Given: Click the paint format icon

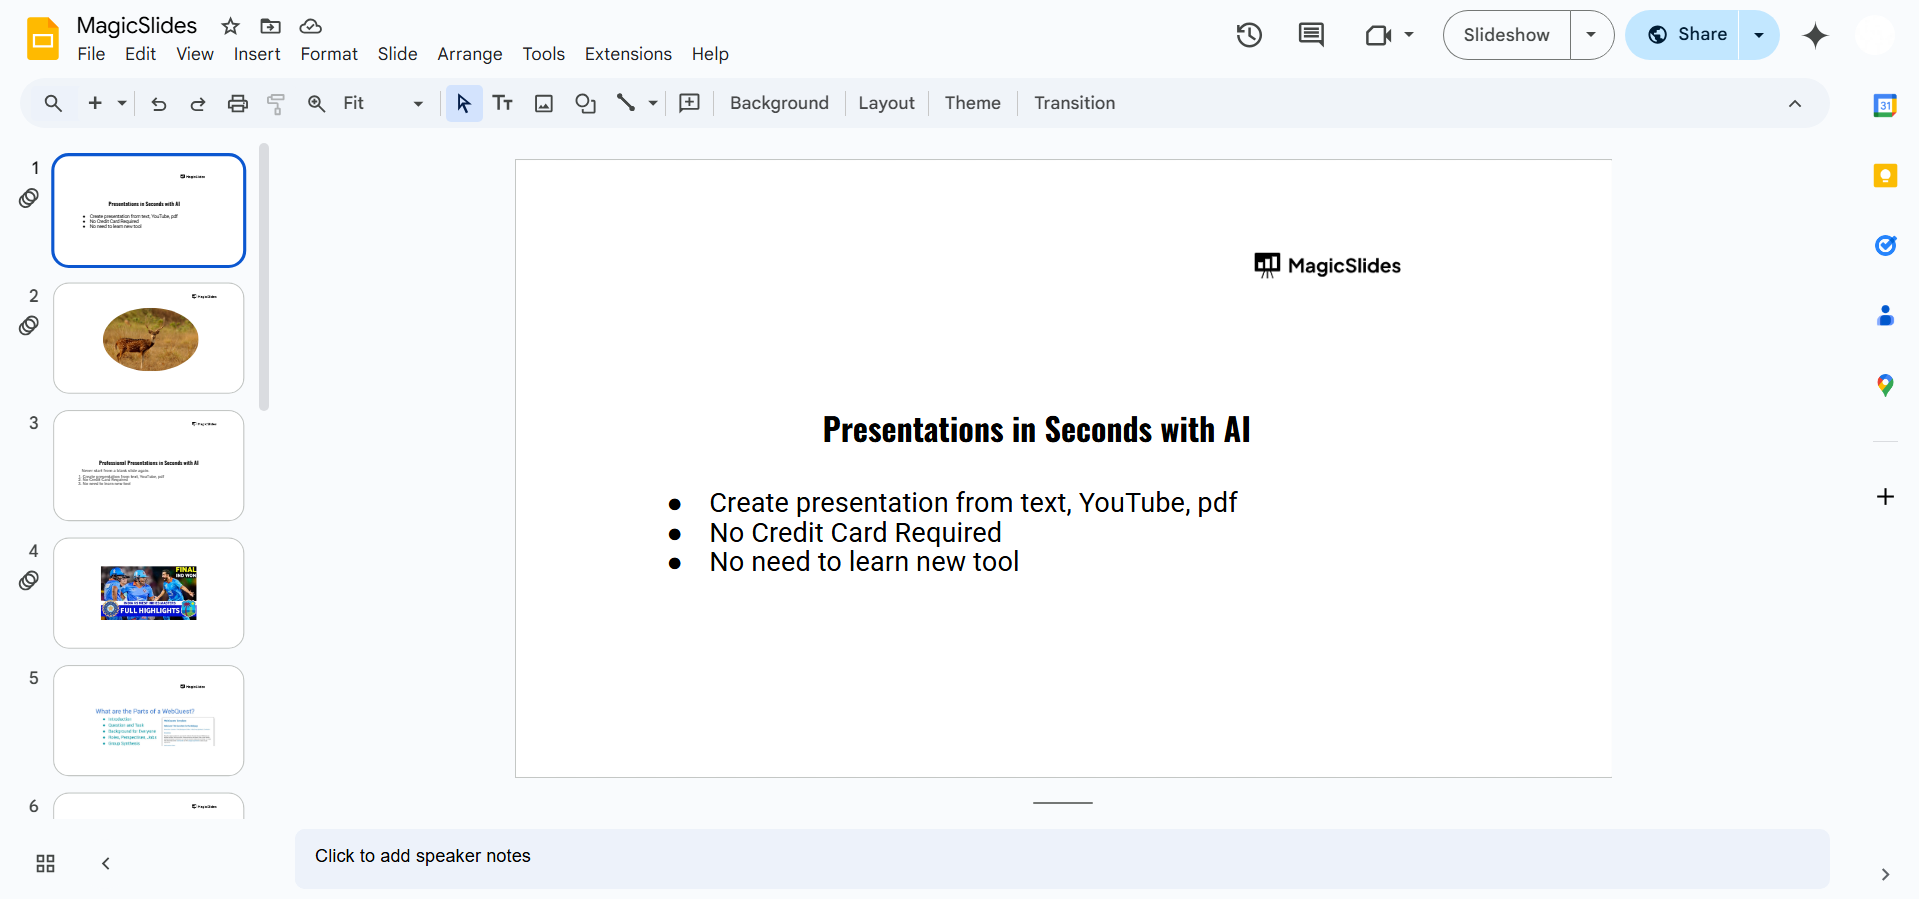Looking at the screenshot, I should pos(276,103).
